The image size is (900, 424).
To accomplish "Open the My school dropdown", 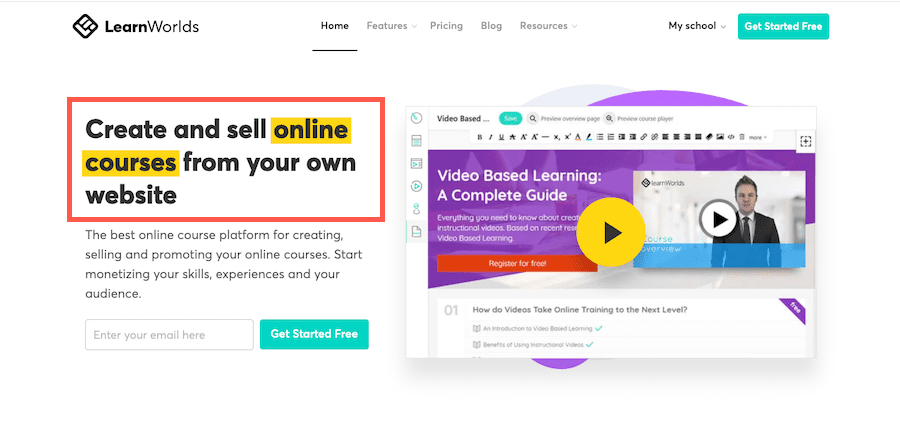I will [697, 26].
